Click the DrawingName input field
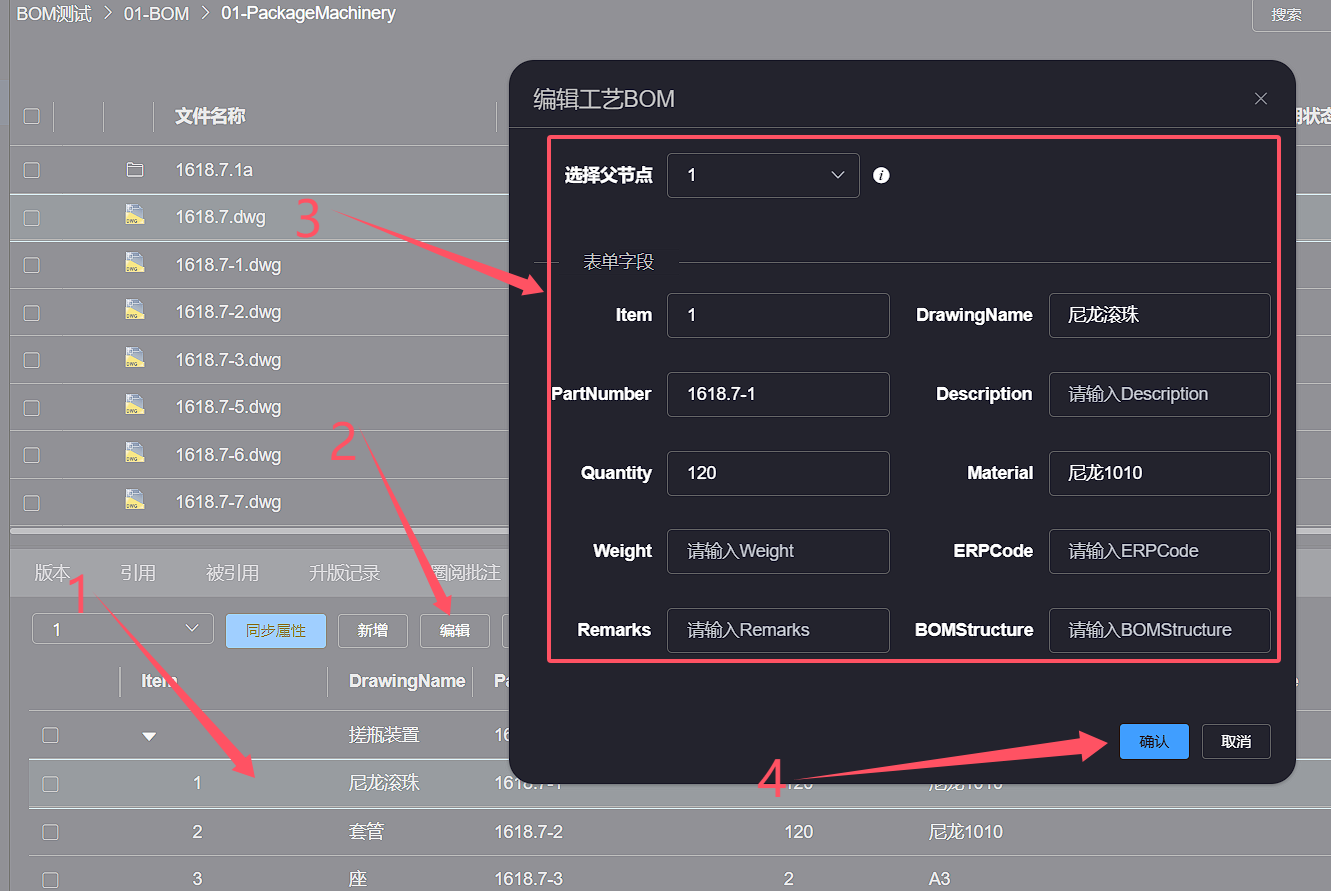Screen dimensions: 1331x891 click(x=1160, y=315)
